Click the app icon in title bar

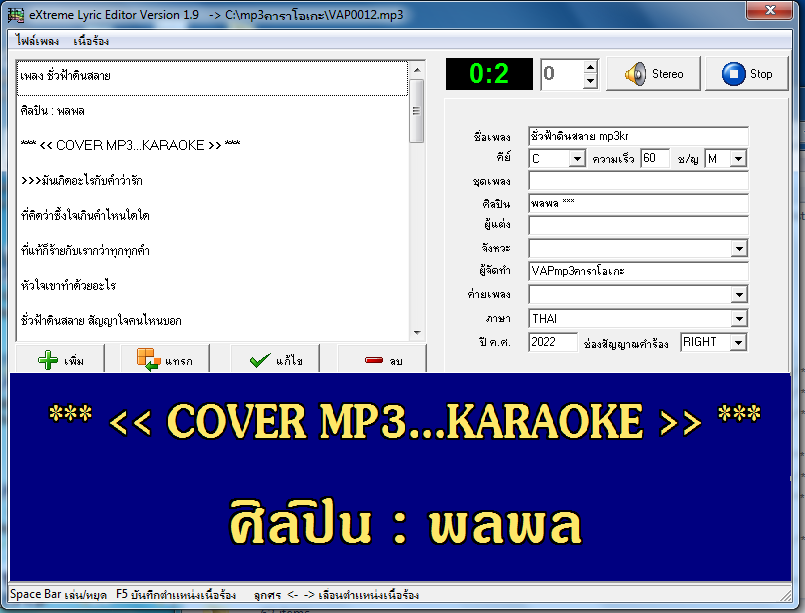click(15, 15)
